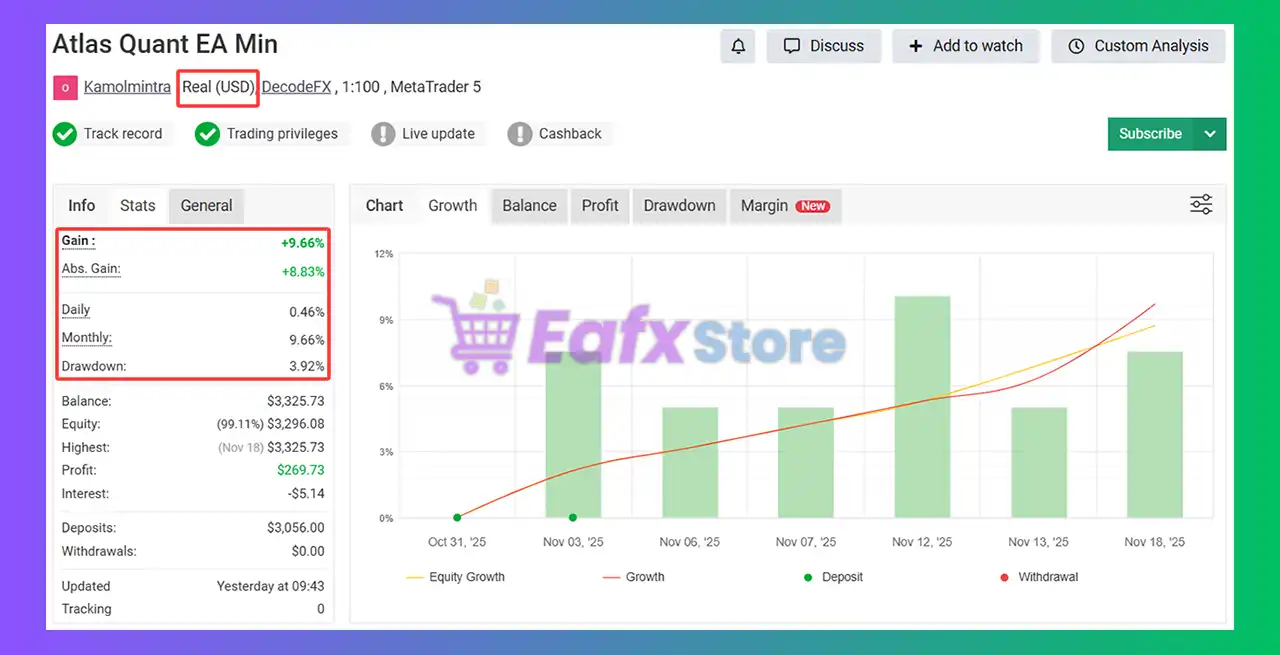Open the chart filter settings icon

(1200, 204)
